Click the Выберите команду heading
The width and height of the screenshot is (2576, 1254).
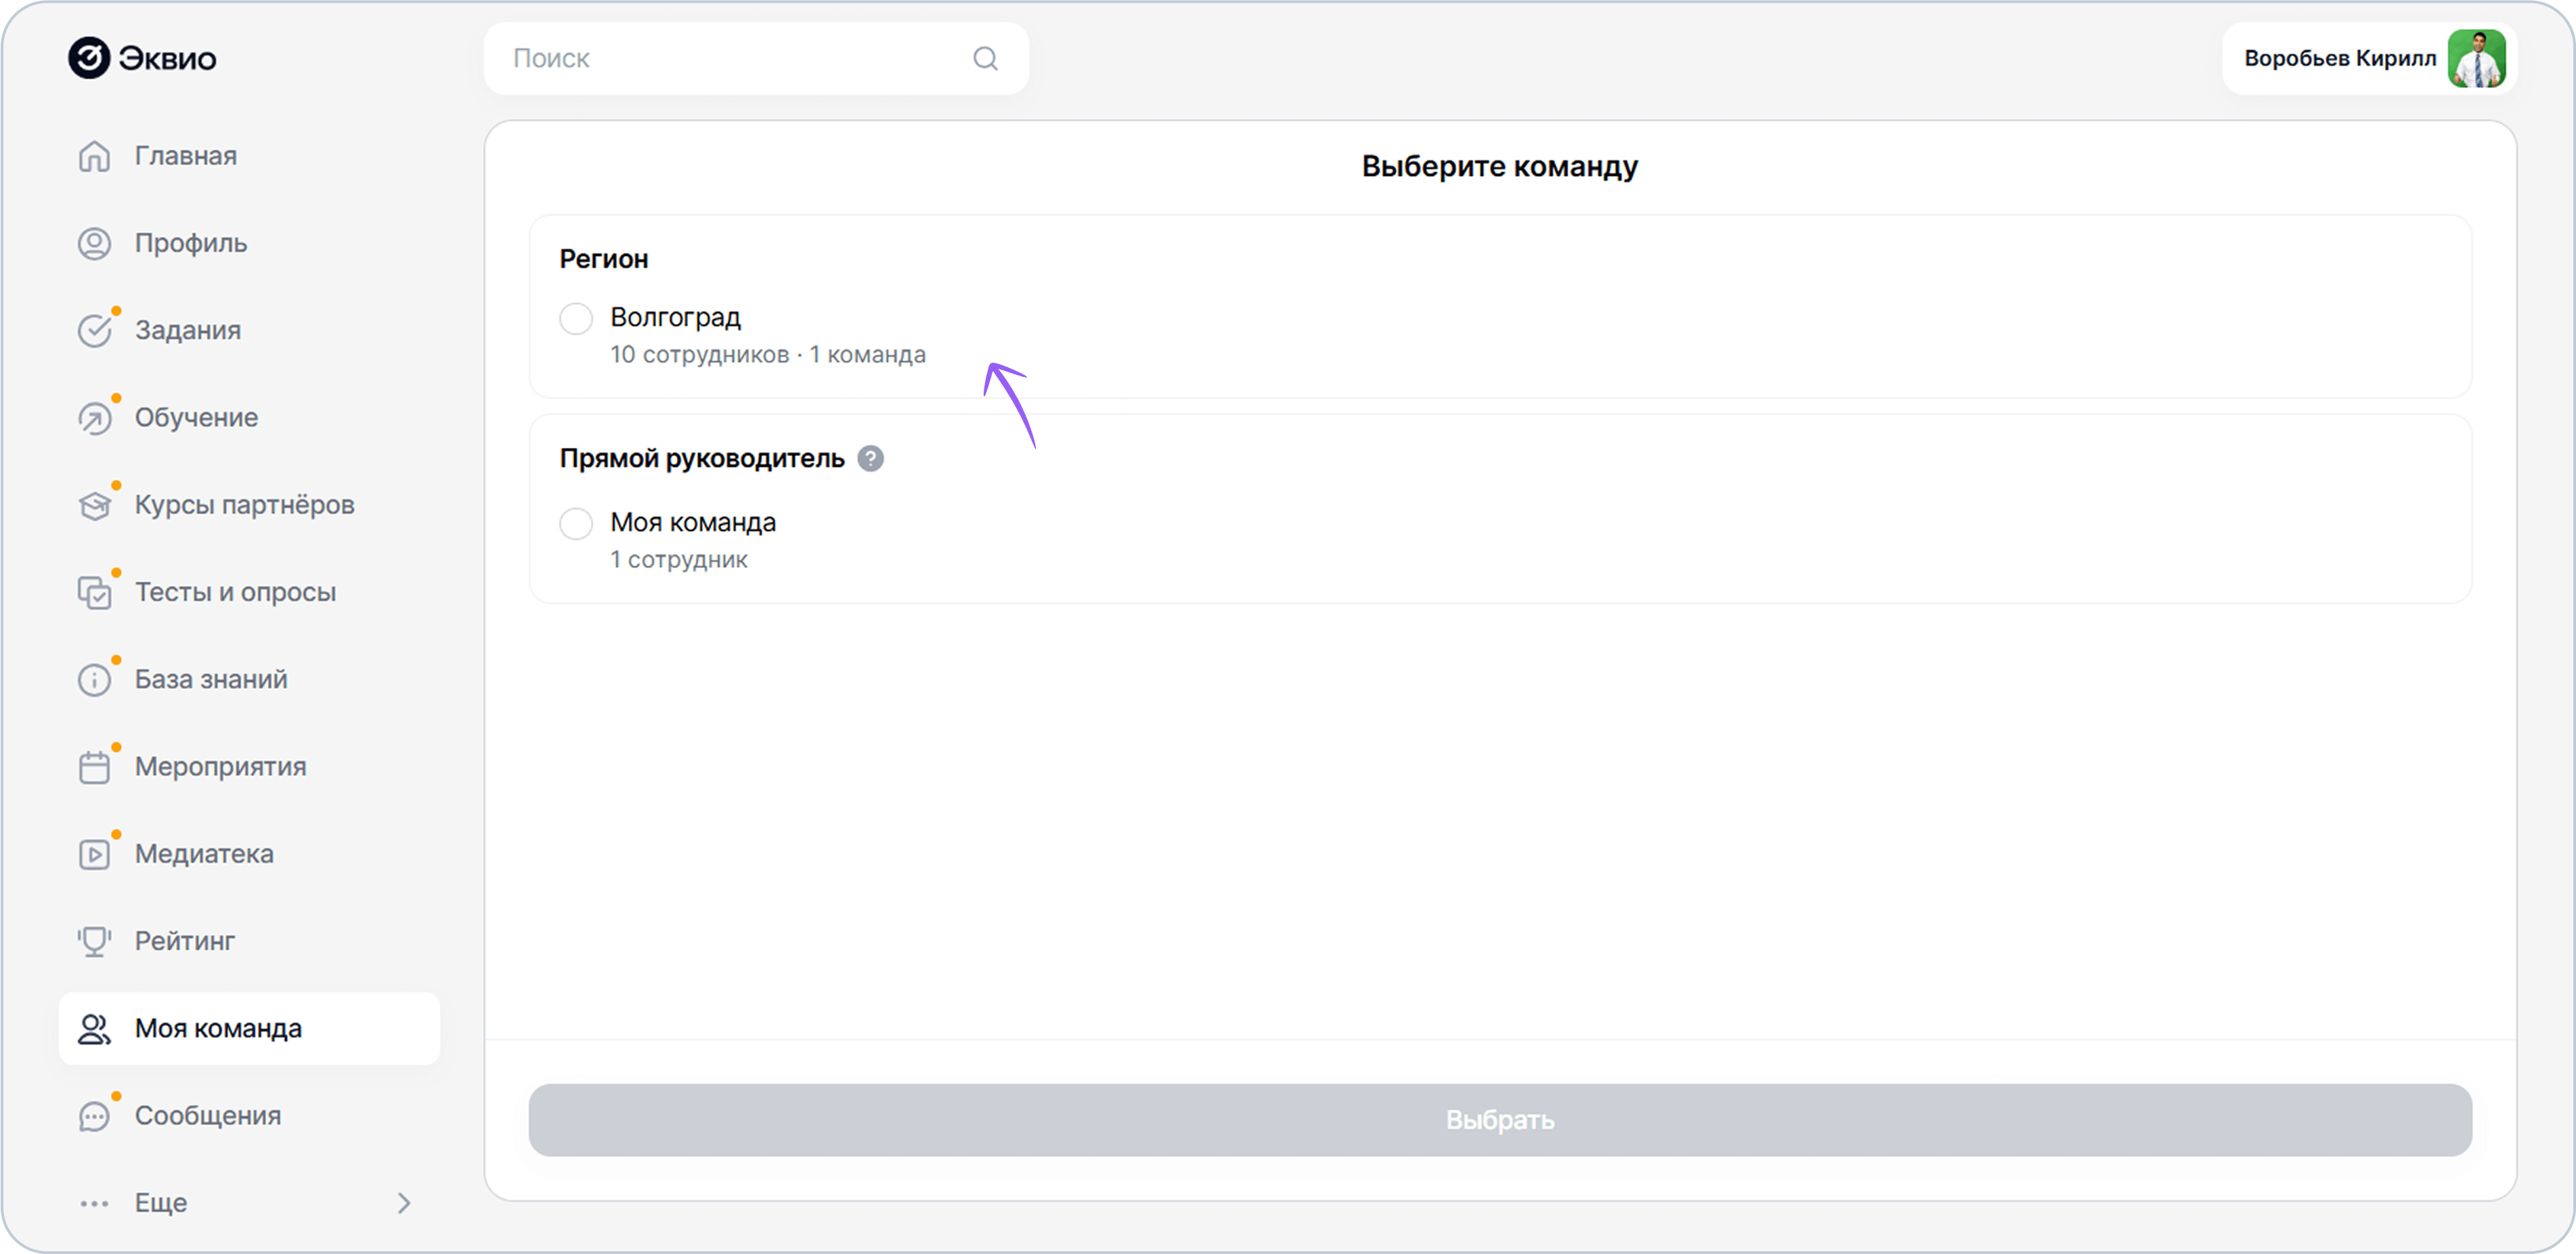tap(1500, 166)
